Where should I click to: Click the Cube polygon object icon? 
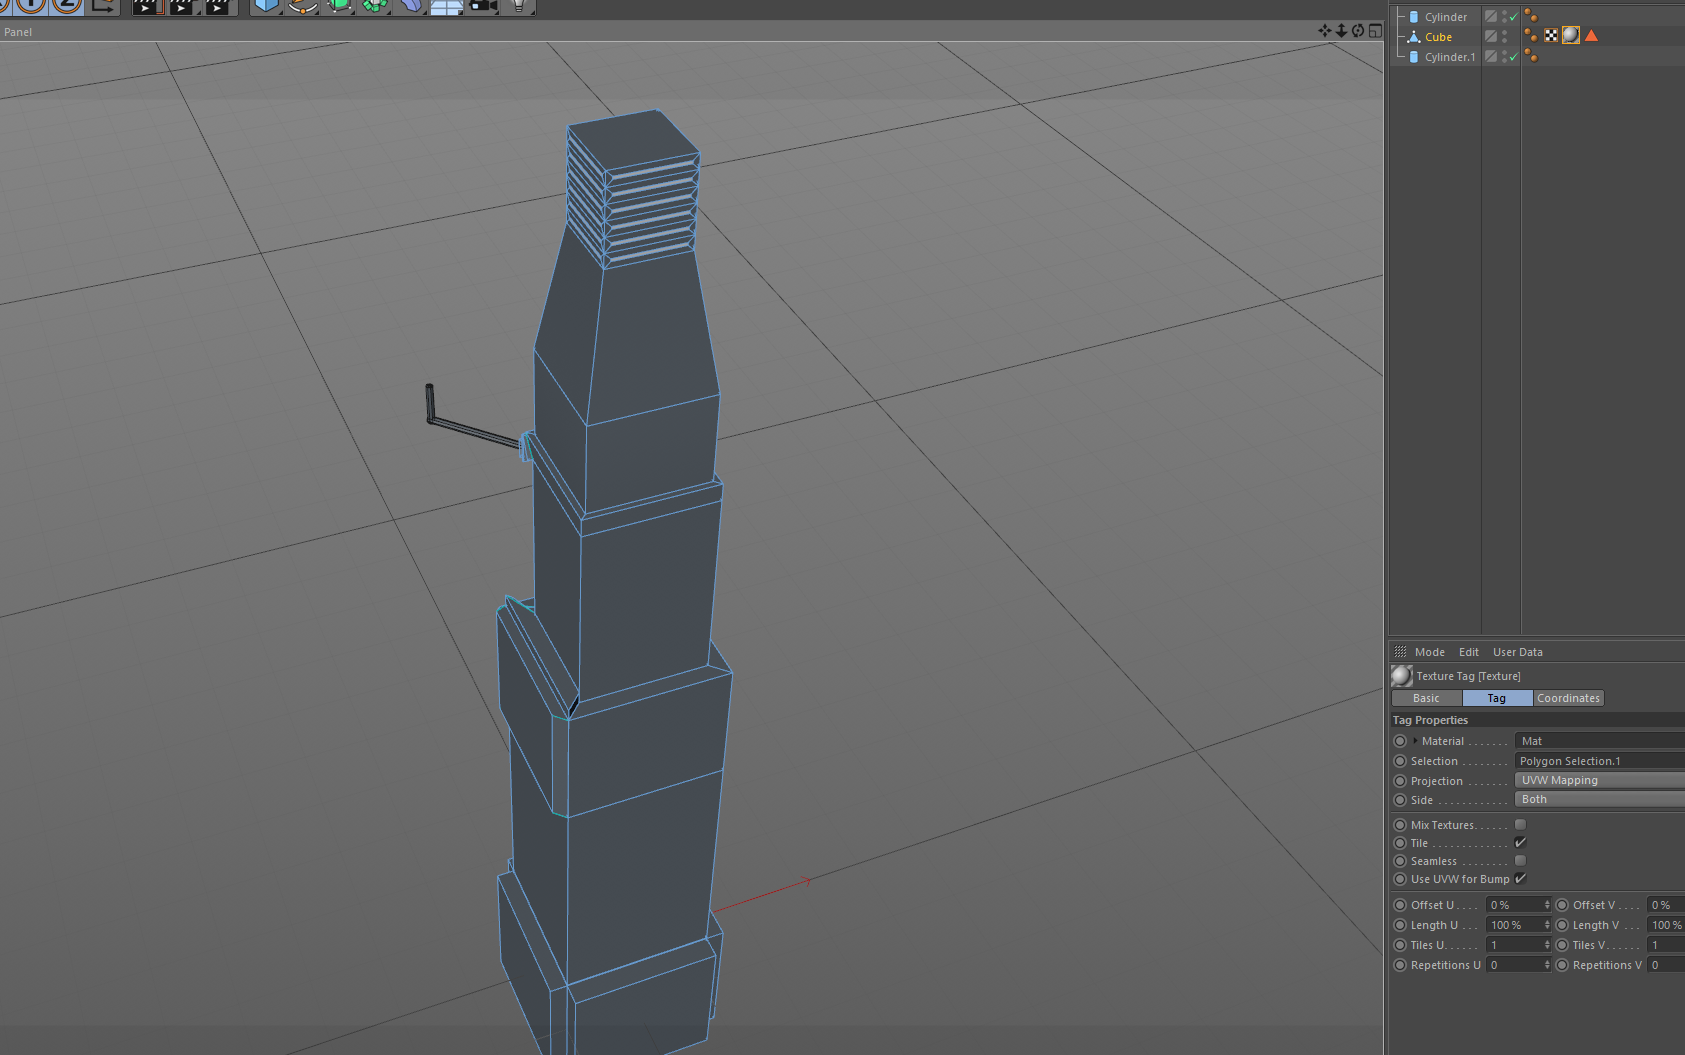[x=1413, y=37]
